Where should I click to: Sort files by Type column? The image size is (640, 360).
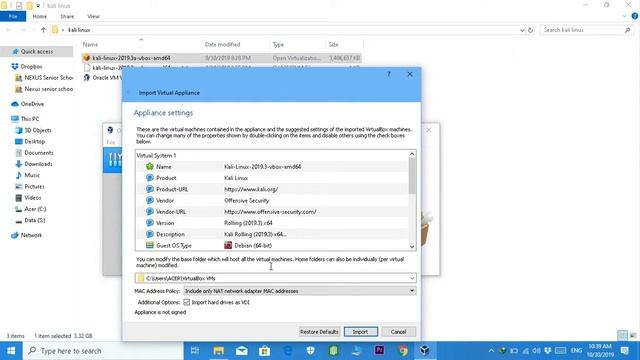point(278,44)
